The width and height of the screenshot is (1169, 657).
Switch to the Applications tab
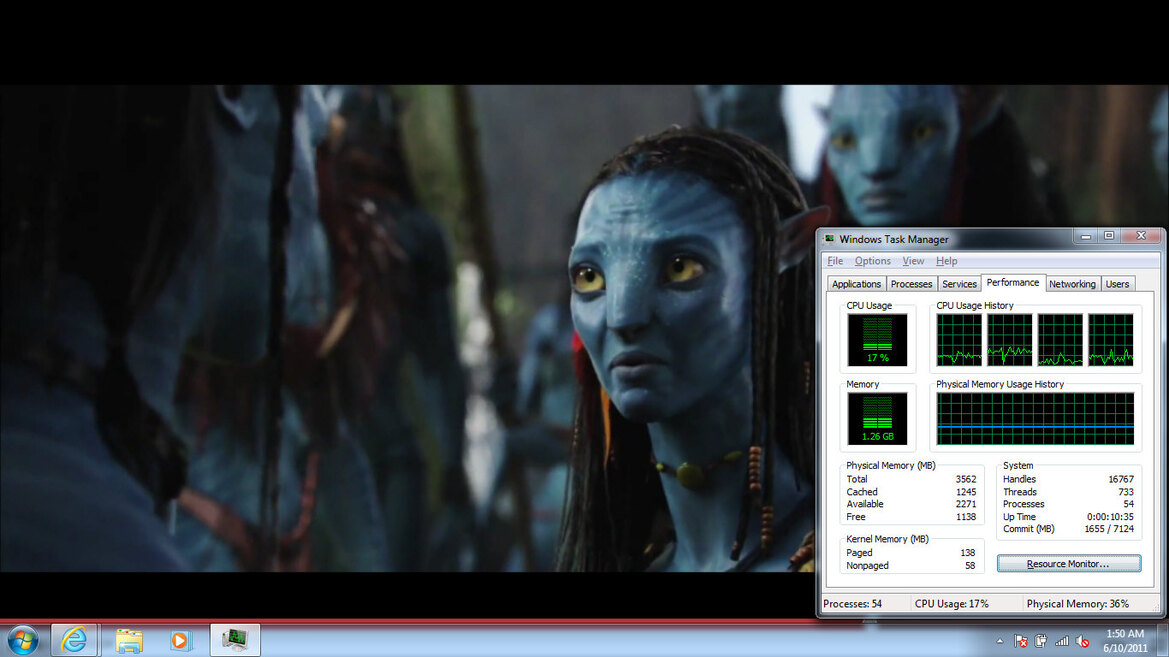pyautogui.click(x=856, y=284)
